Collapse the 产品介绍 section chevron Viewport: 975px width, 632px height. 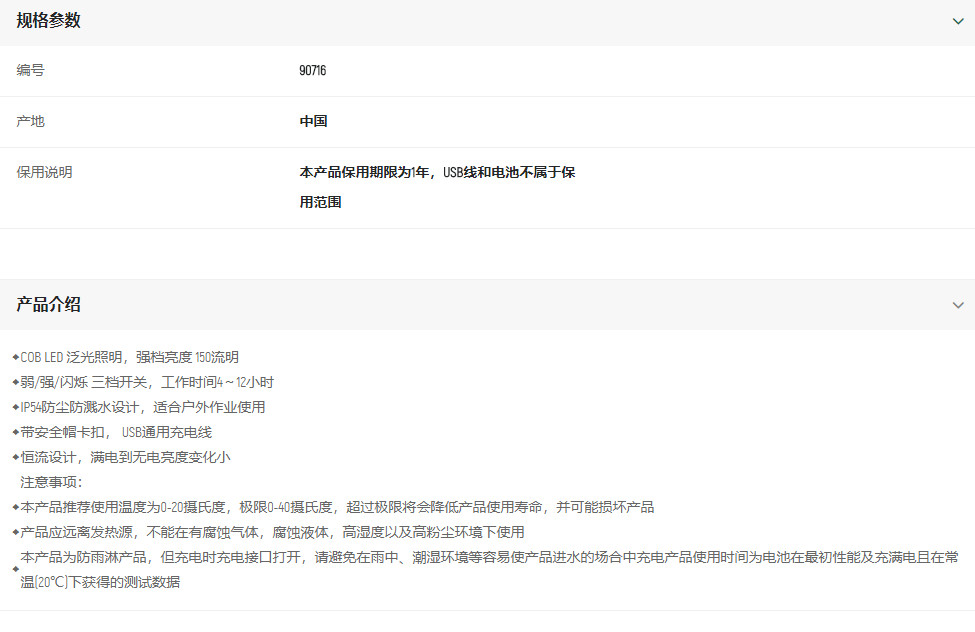[x=957, y=305]
